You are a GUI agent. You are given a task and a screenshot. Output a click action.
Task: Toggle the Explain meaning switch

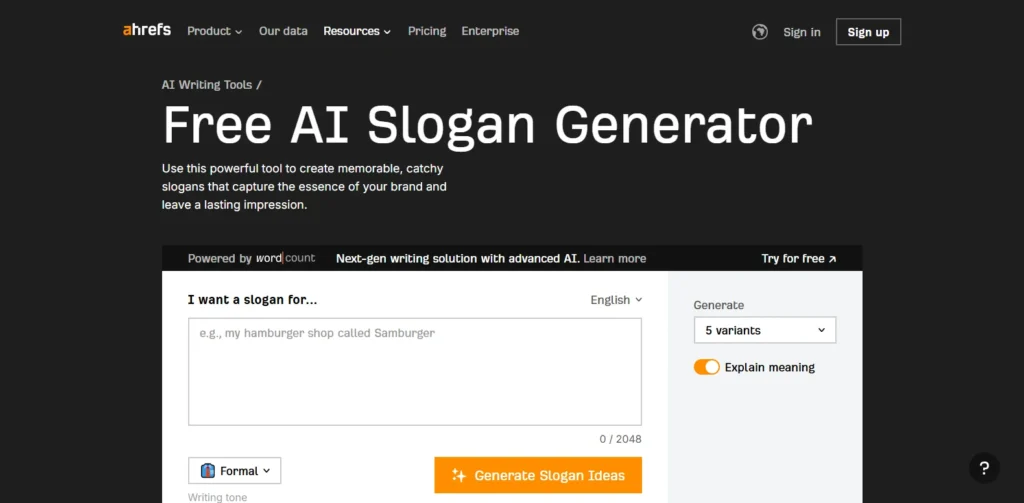707,367
